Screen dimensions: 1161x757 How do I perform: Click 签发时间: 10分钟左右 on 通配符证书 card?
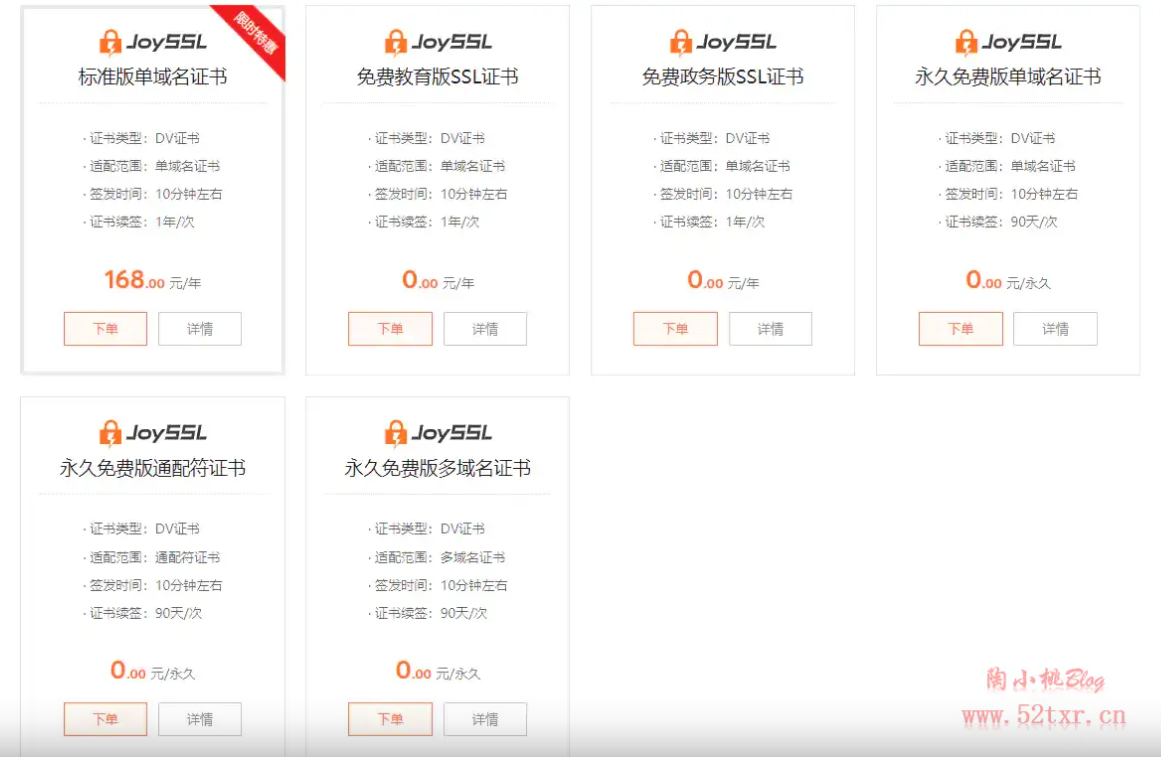[153, 585]
